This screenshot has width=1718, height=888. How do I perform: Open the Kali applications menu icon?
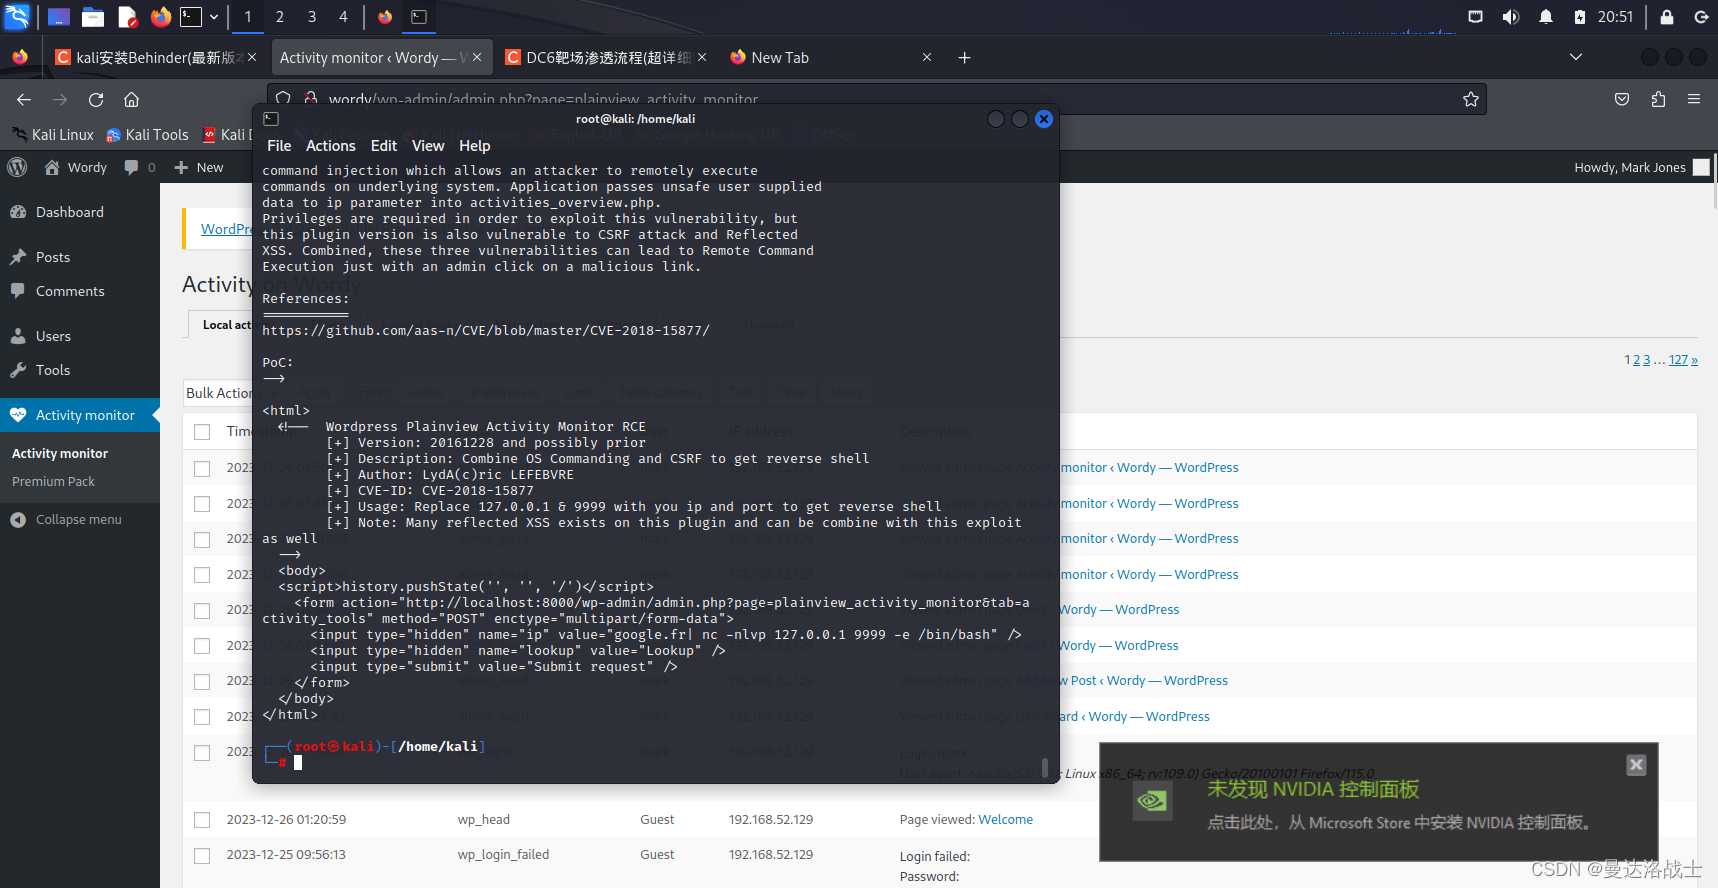click(17, 16)
